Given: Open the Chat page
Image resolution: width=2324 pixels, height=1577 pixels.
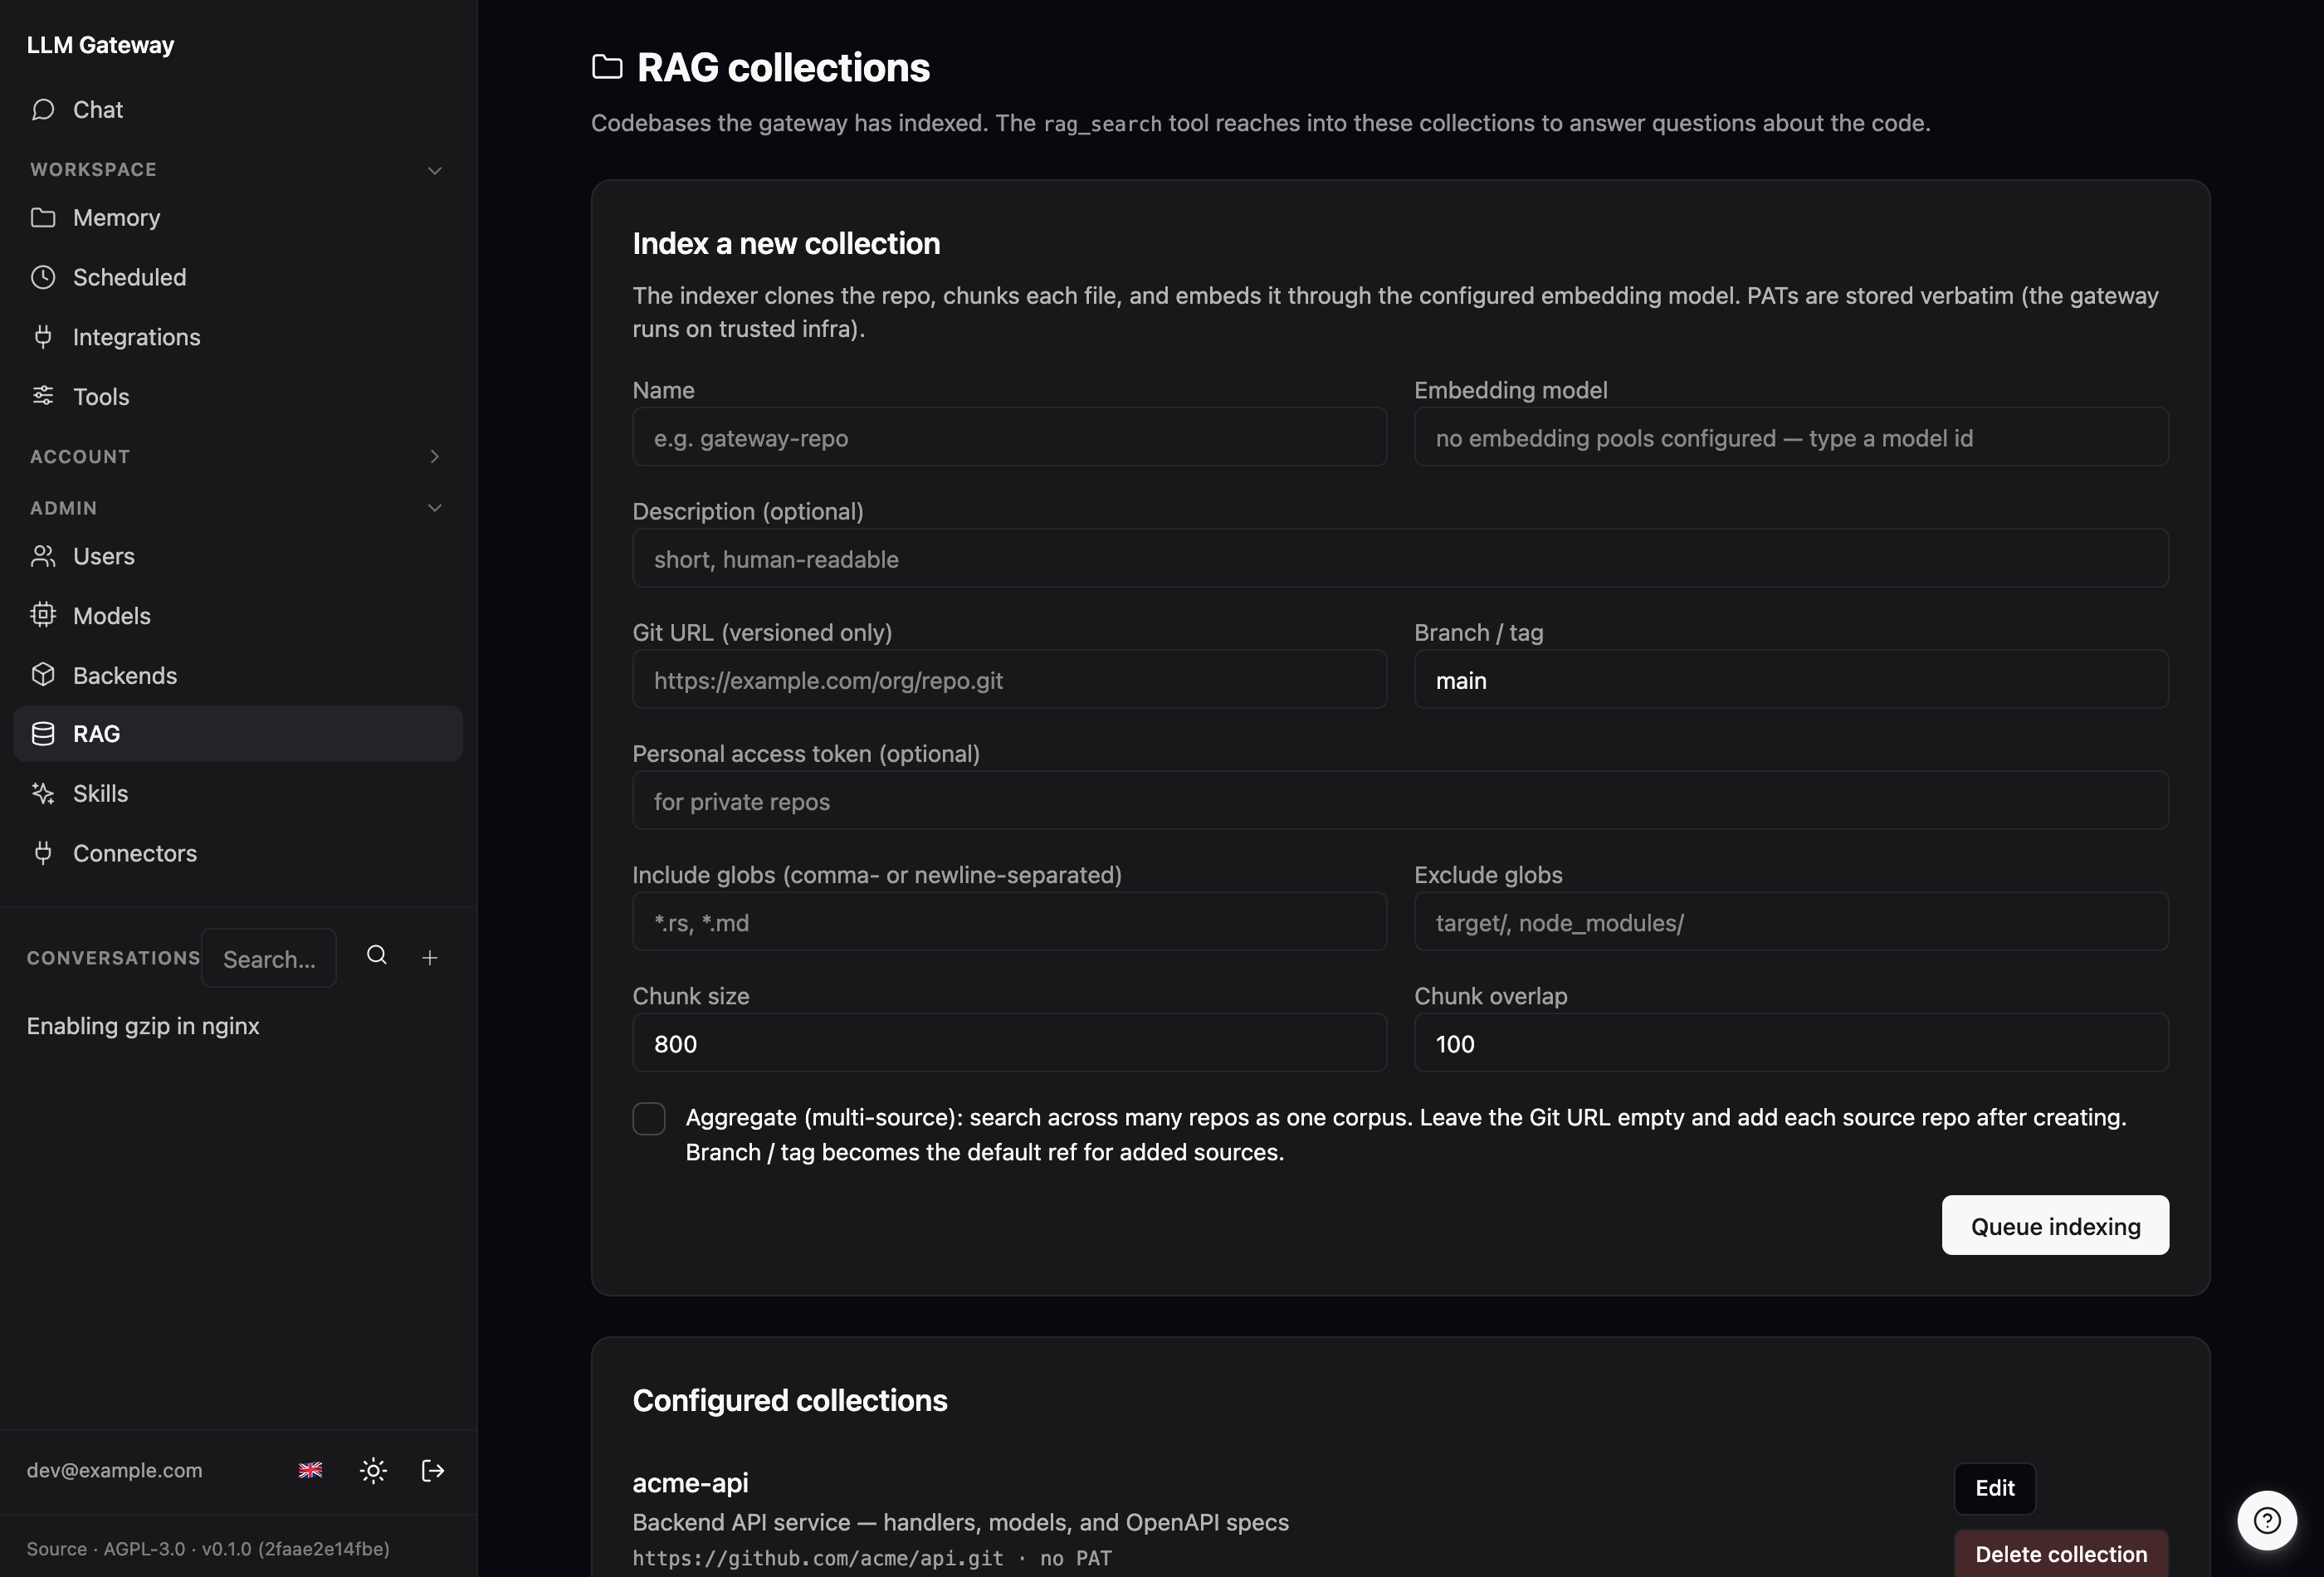Looking at the screenshot, I should 238,110.
